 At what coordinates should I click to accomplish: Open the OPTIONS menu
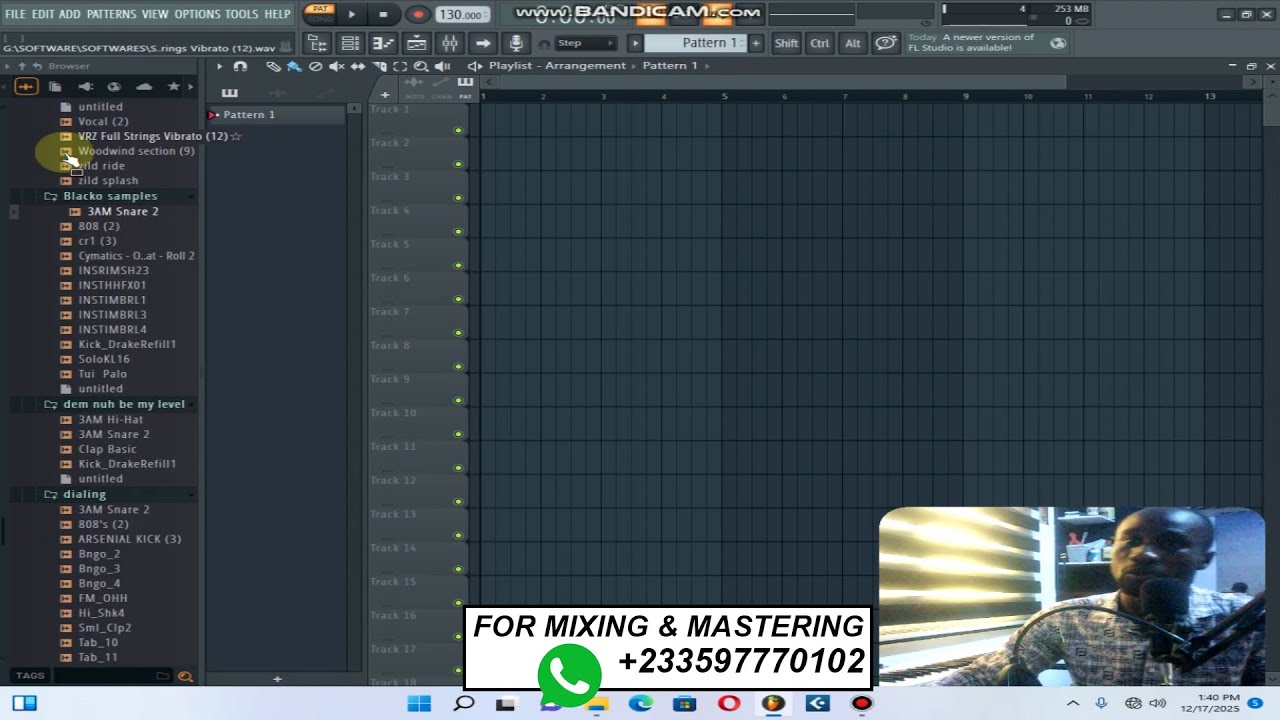point(197,14)
